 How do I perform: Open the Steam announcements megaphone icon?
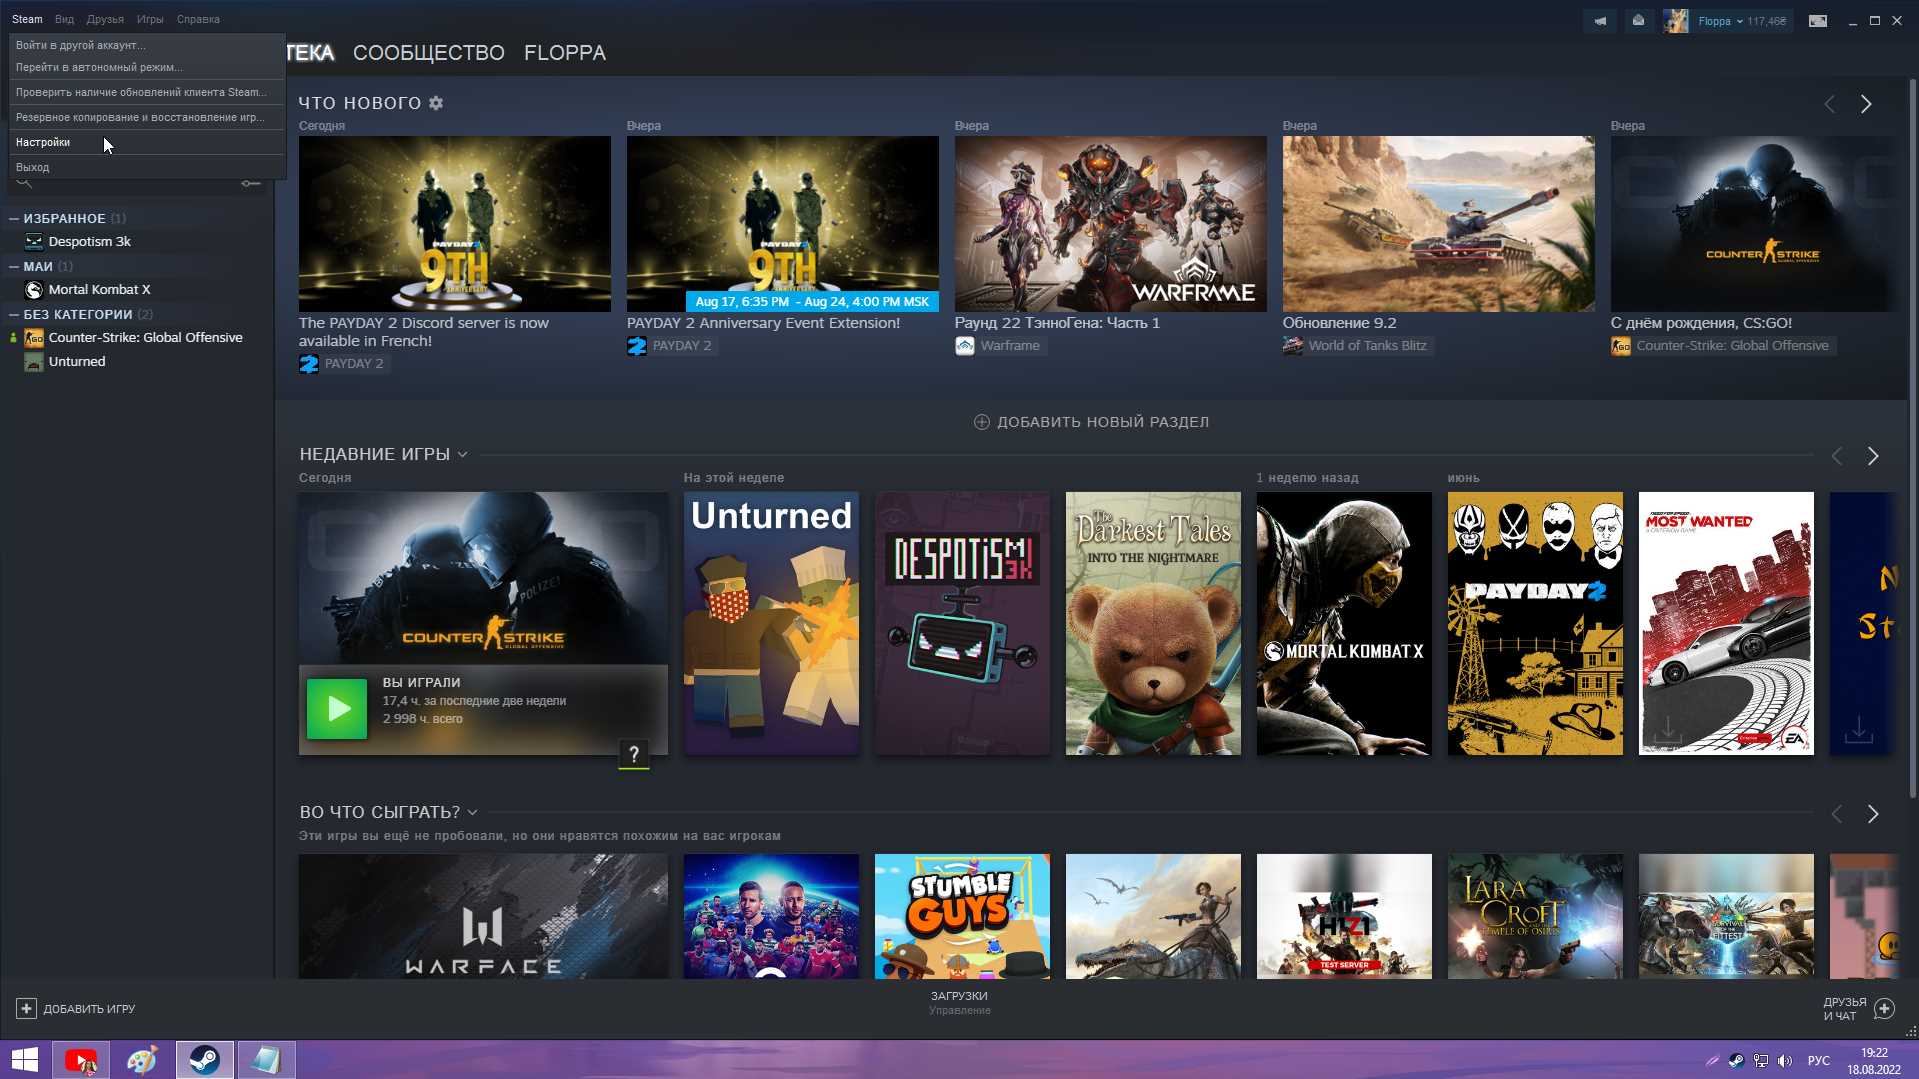(1600, 21)
